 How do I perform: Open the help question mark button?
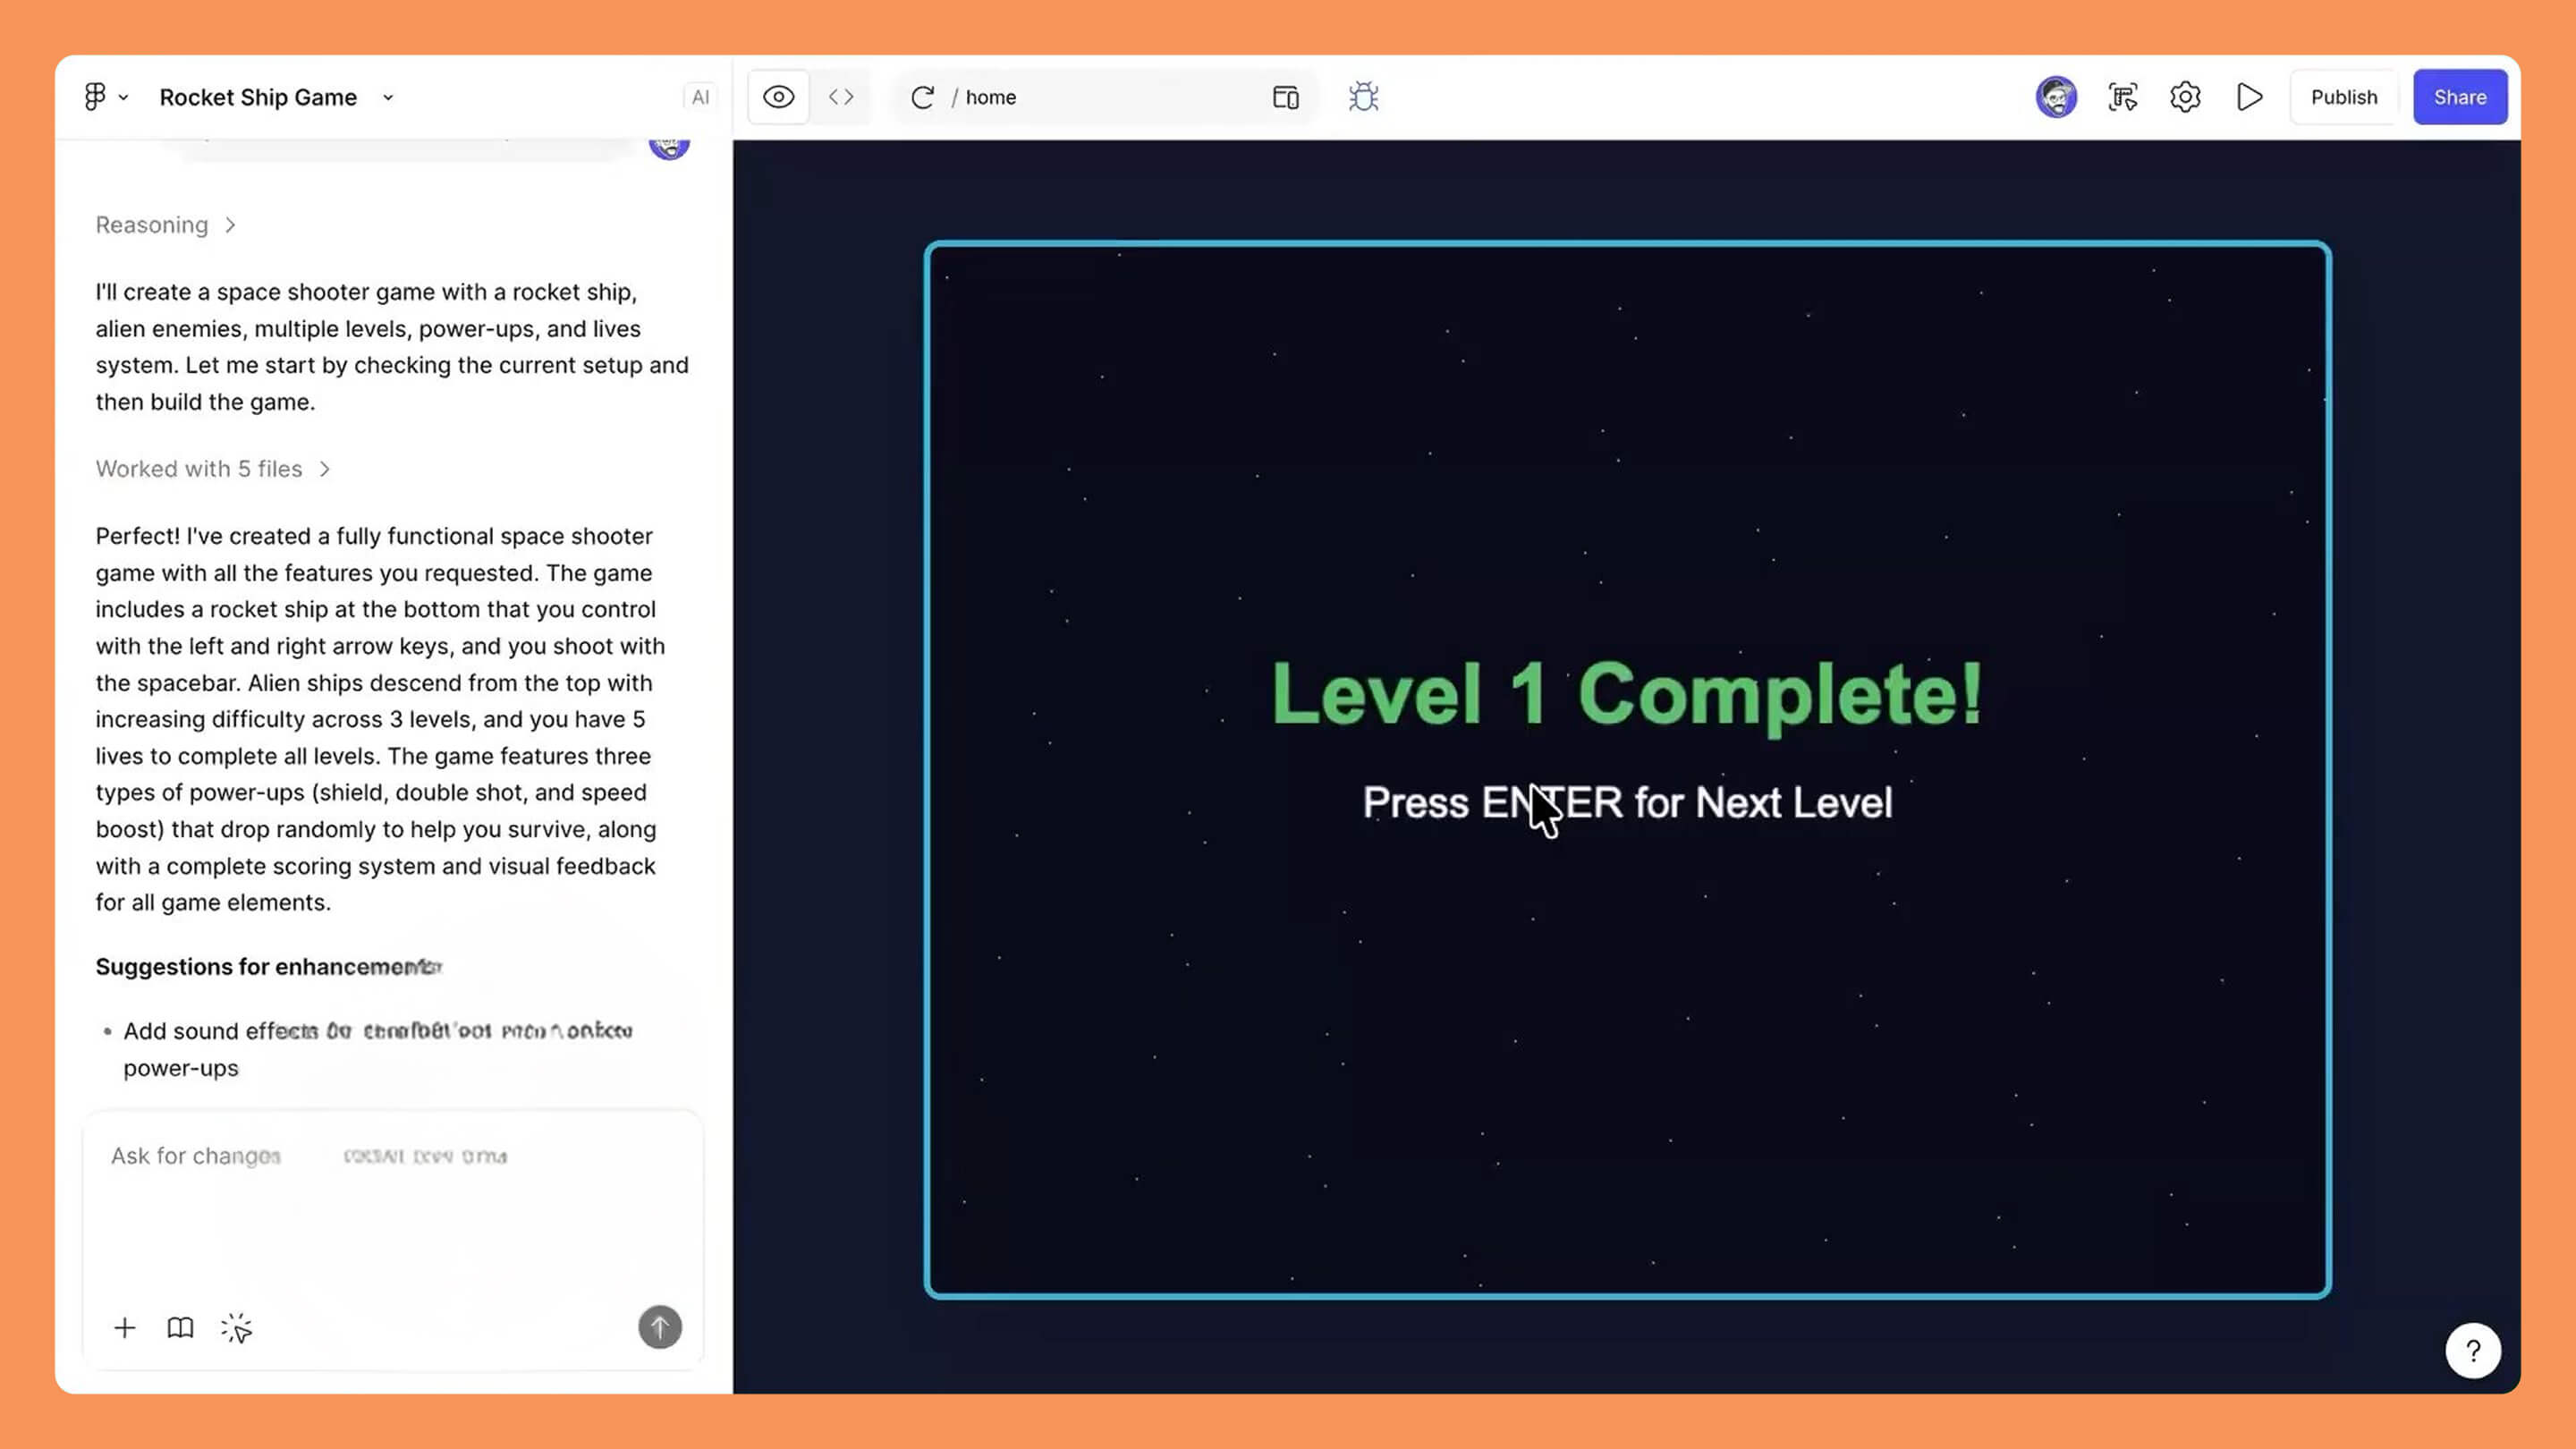2472,1351
